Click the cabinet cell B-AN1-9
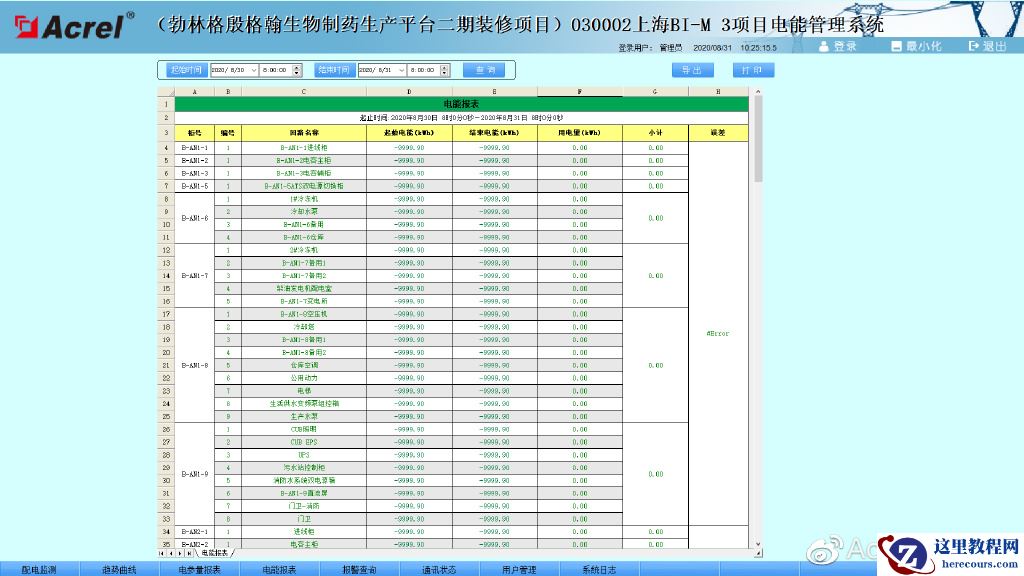1024x576 pixels. point(195,474)
